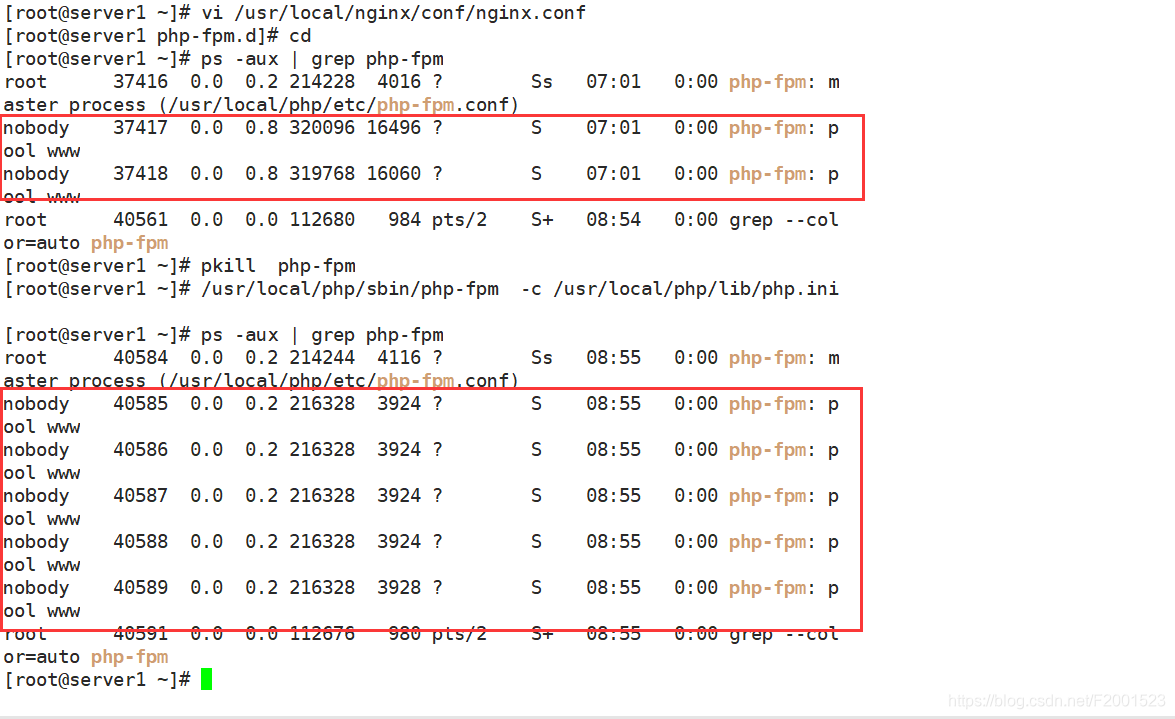1175x719 pixels.
Task: Click the 'pts/2' TTY in the 40561 row
Action: click(459, 220)
